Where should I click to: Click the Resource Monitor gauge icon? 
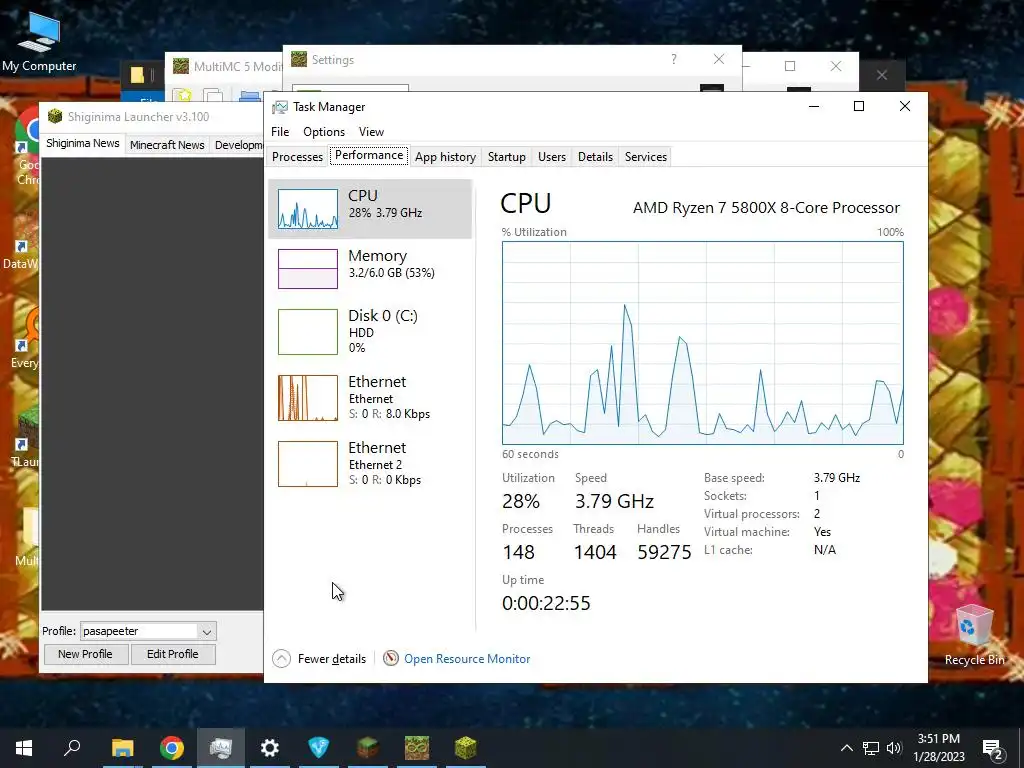coord(391,658)
